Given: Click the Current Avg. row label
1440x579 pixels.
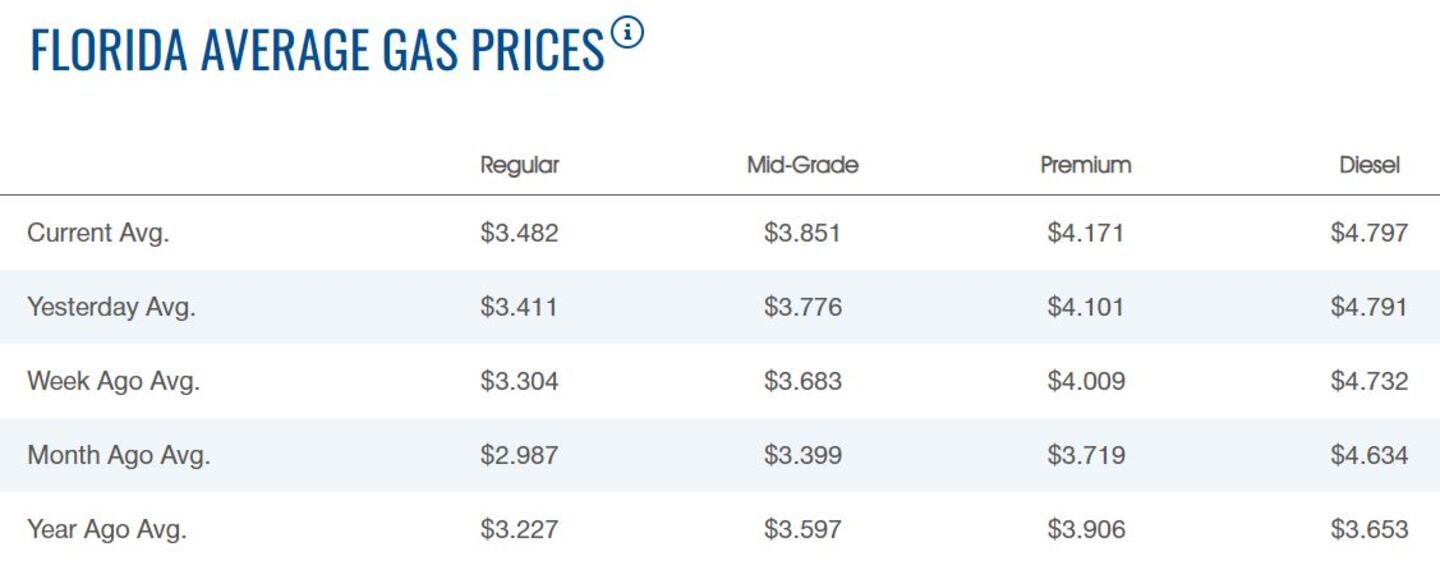Looking at the screenshot, I should 98,233.
